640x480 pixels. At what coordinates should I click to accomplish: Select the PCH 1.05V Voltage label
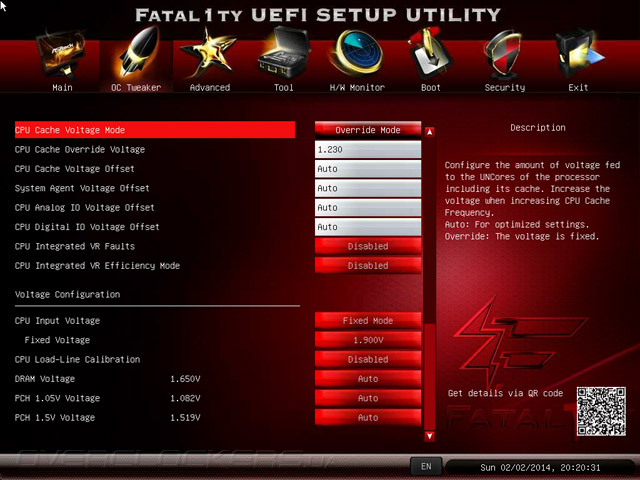pyautogui.click(x=57, y=398)
